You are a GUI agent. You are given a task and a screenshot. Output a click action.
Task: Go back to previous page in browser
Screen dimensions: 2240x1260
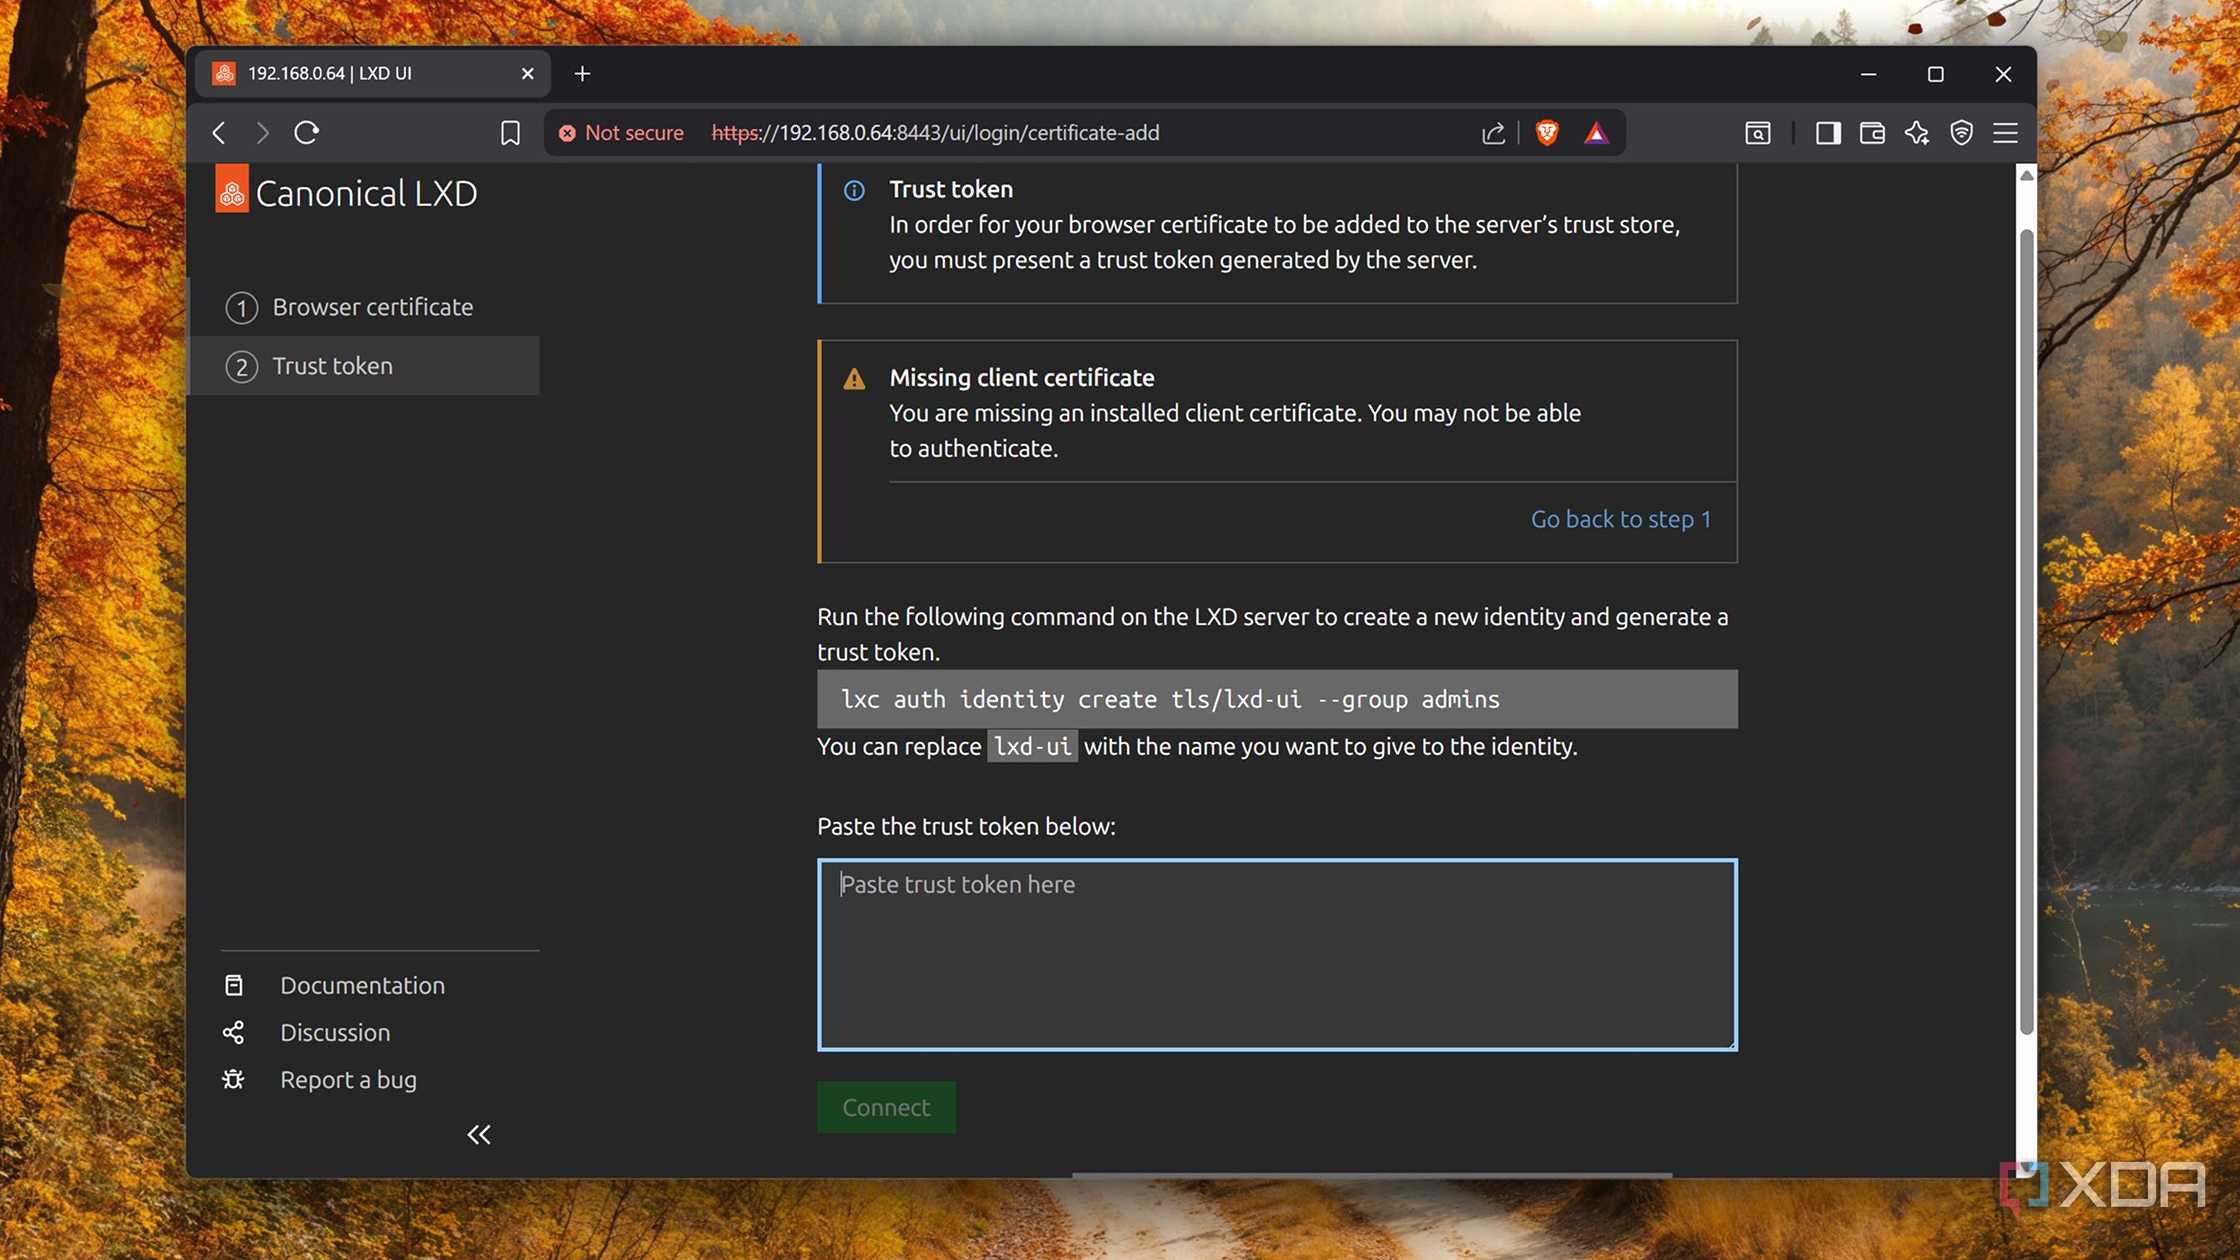(x=219, y=133)
